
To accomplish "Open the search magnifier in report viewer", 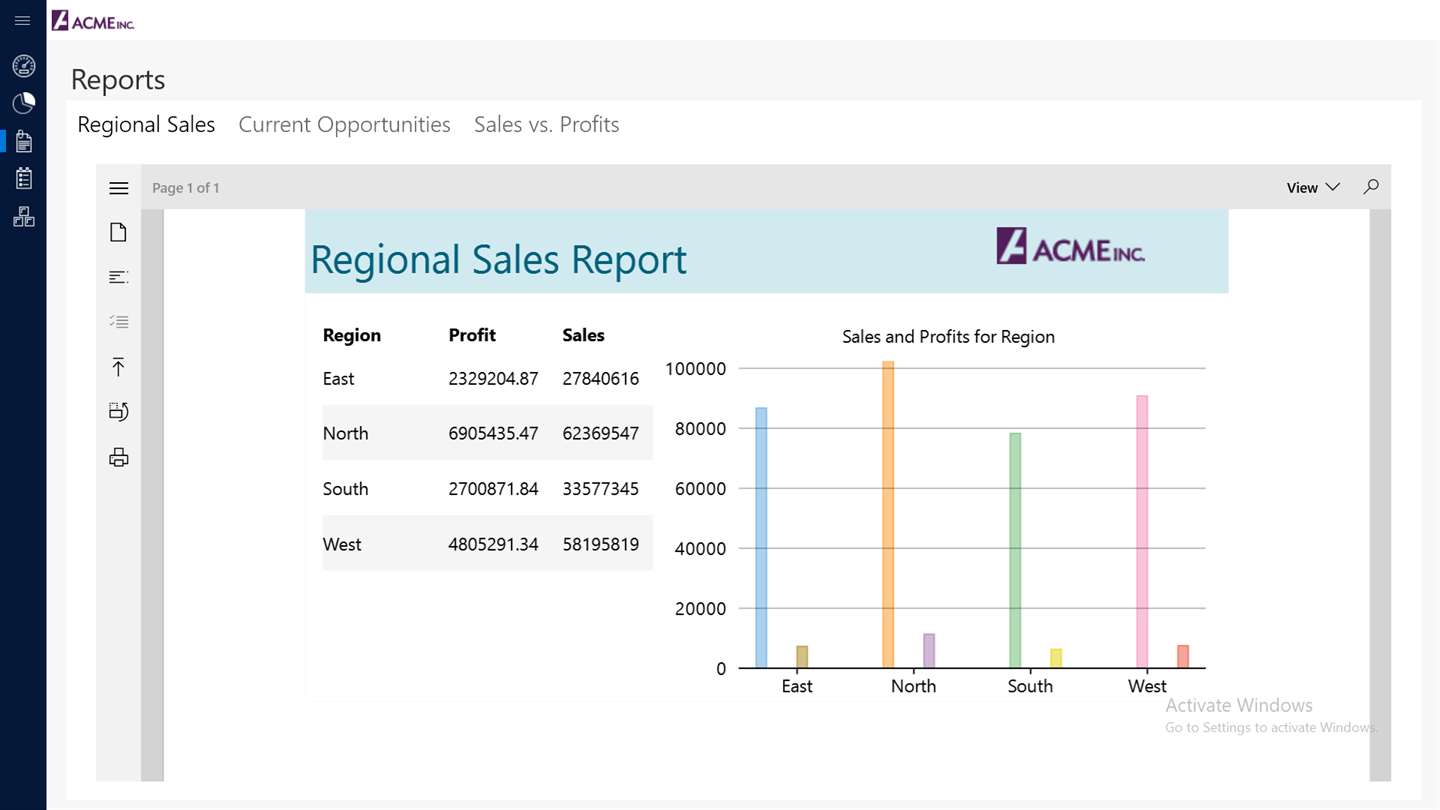I will click(x=1371, y=187).
